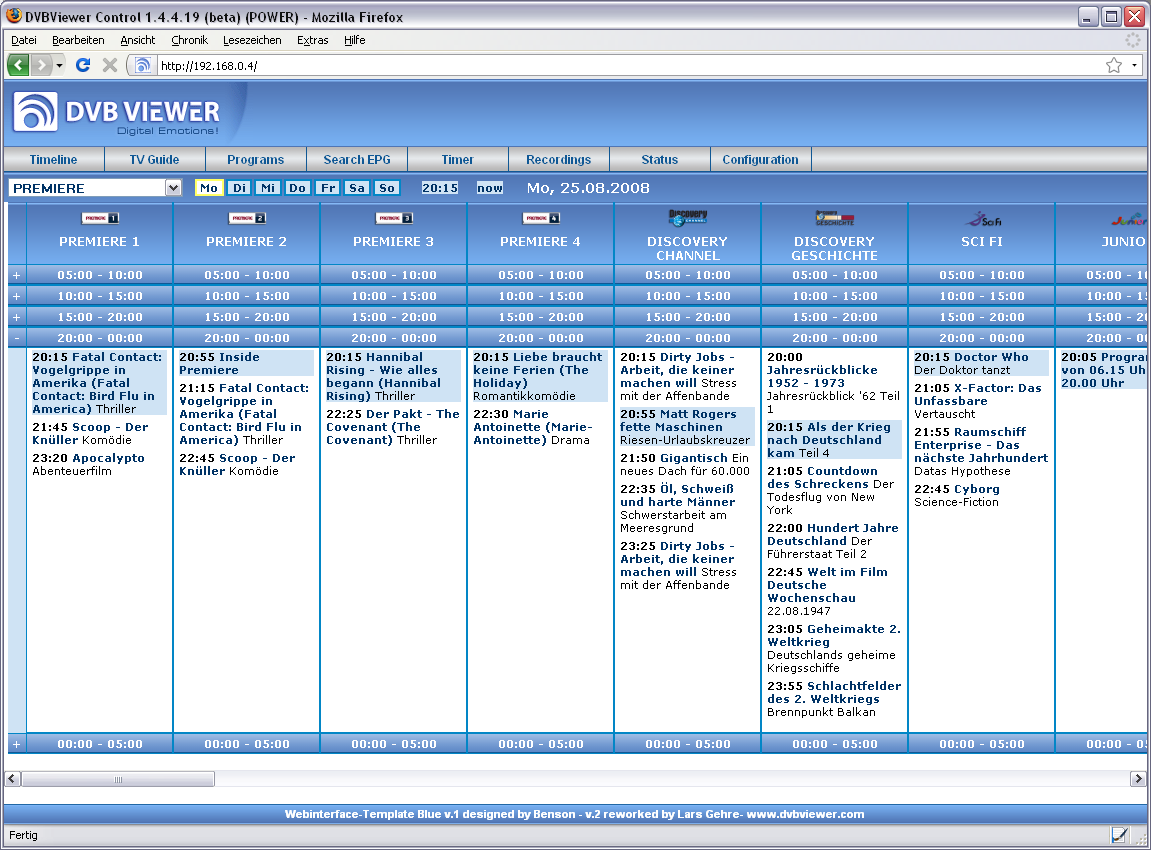Viewport: 1151px width, 850px height.
Task: Collapse the 20:00 - 00:00 time block
Action: (x=16, y=338)
